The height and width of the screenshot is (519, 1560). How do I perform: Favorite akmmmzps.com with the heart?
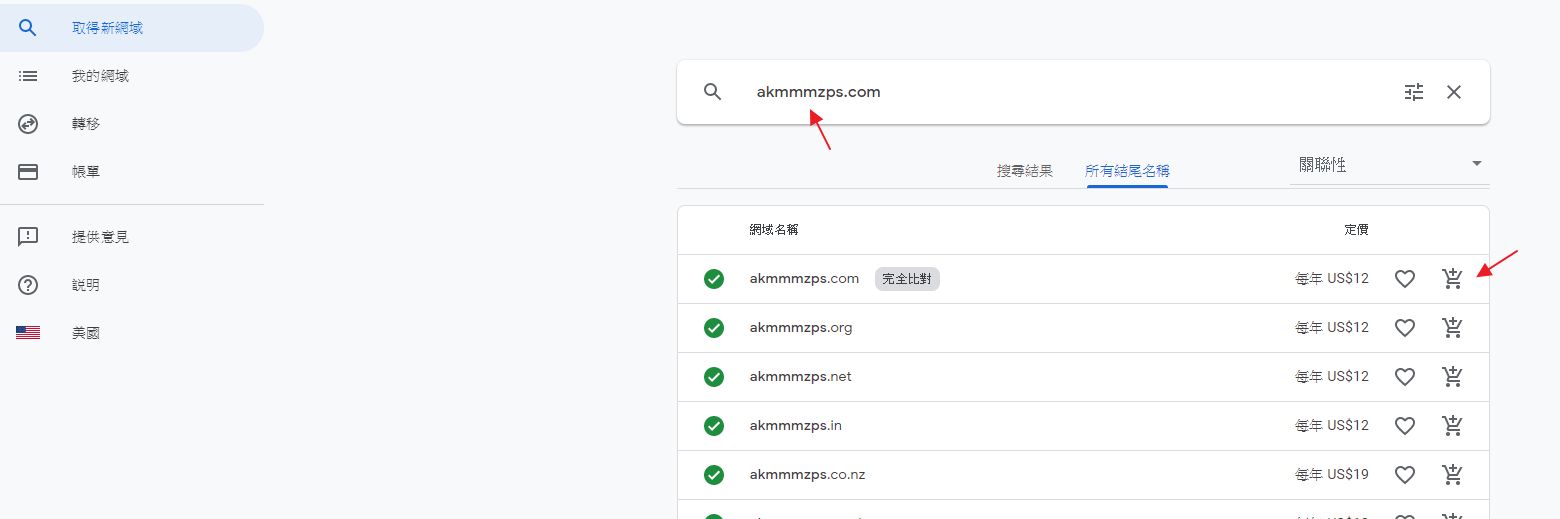click(x=1405, y=279)
